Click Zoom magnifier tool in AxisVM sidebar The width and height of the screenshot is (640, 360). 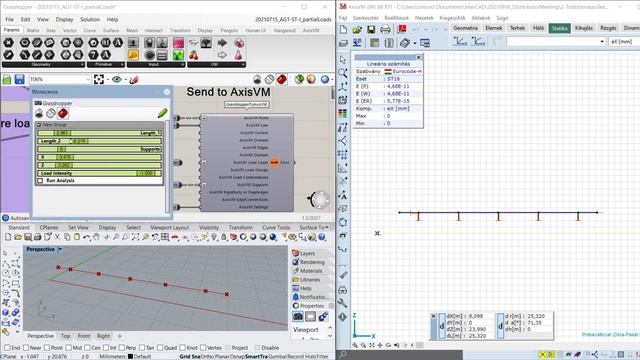pos(342,73)
